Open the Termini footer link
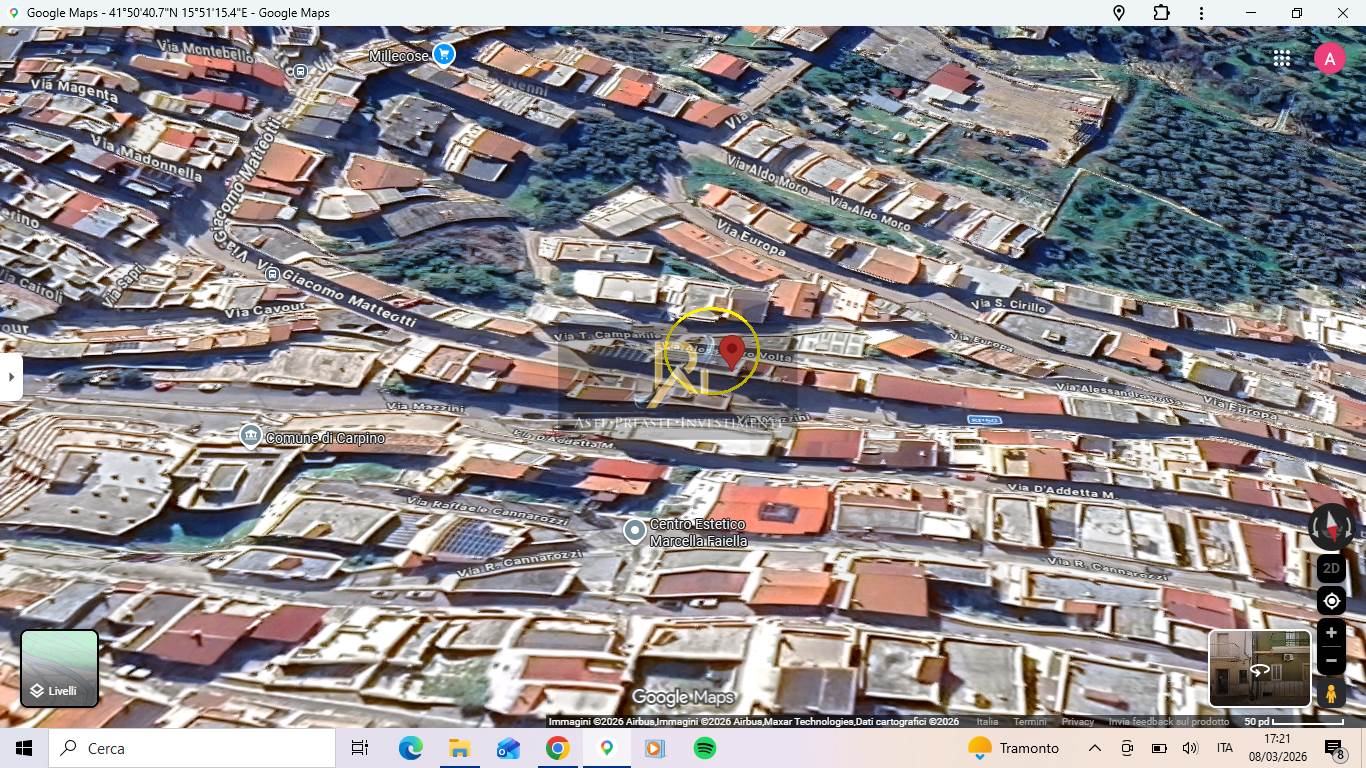 [x=1029, y=722]
